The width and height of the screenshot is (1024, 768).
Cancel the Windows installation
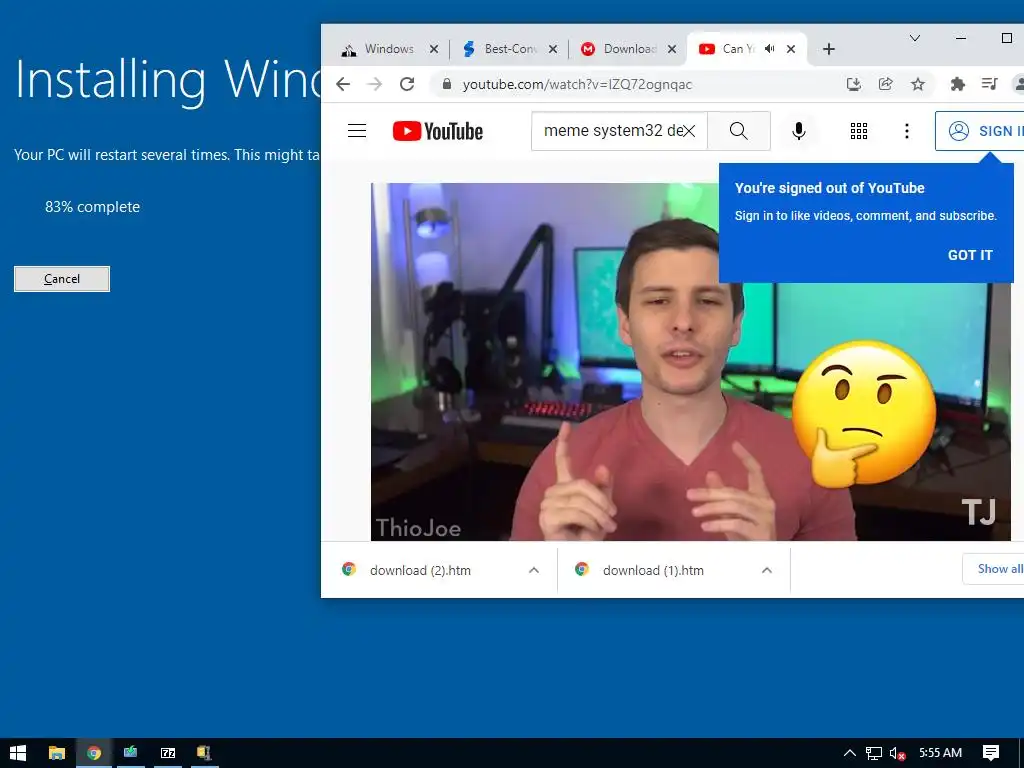[61, 279]
